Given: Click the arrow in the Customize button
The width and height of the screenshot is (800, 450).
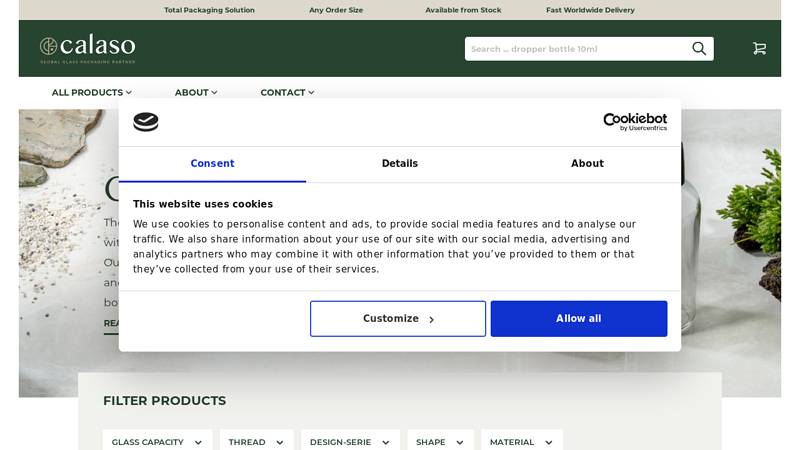Looking at the screenshot, I should tap(432, 319).
